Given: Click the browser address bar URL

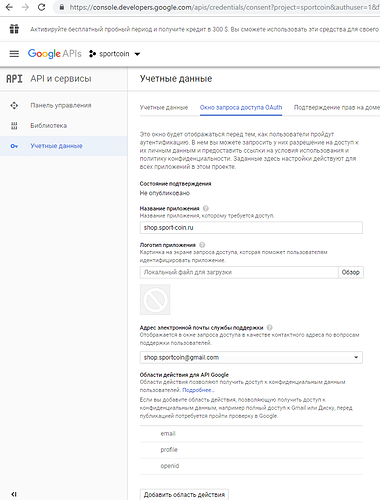Looking at the screenshot, I should pyautogui.click(x=224, y=7).
